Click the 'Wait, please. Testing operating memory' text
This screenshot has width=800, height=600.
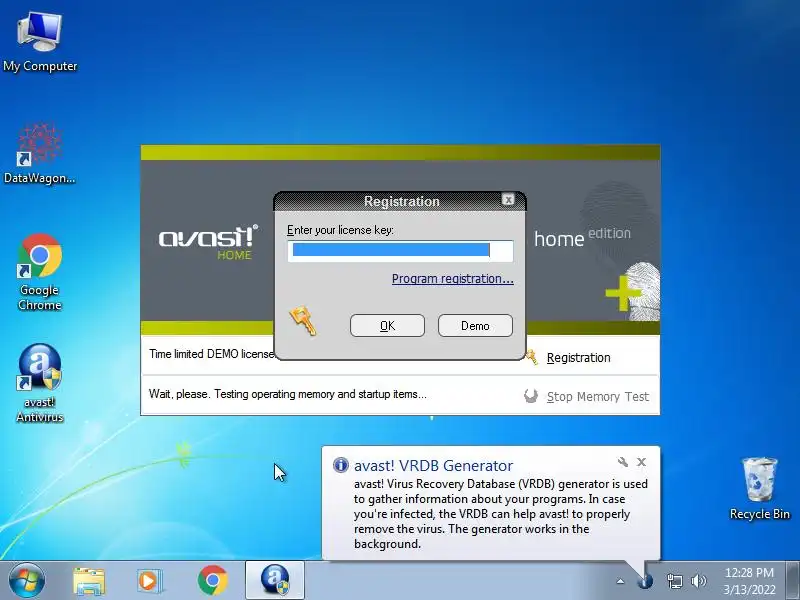click(x=288, y=394)
